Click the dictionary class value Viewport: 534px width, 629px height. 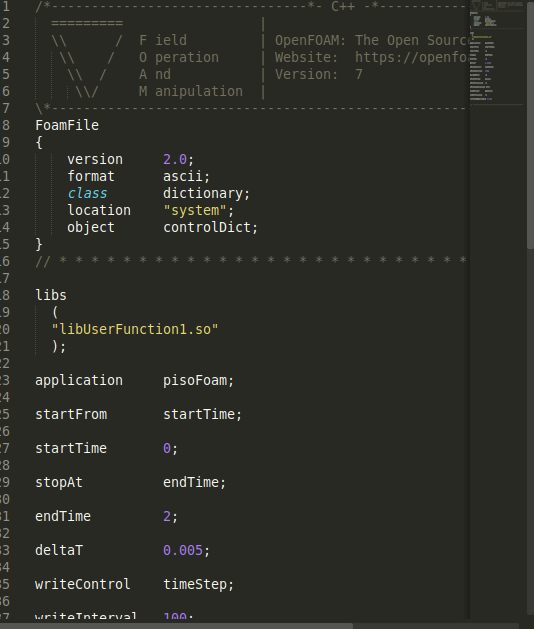pos(203,193)
